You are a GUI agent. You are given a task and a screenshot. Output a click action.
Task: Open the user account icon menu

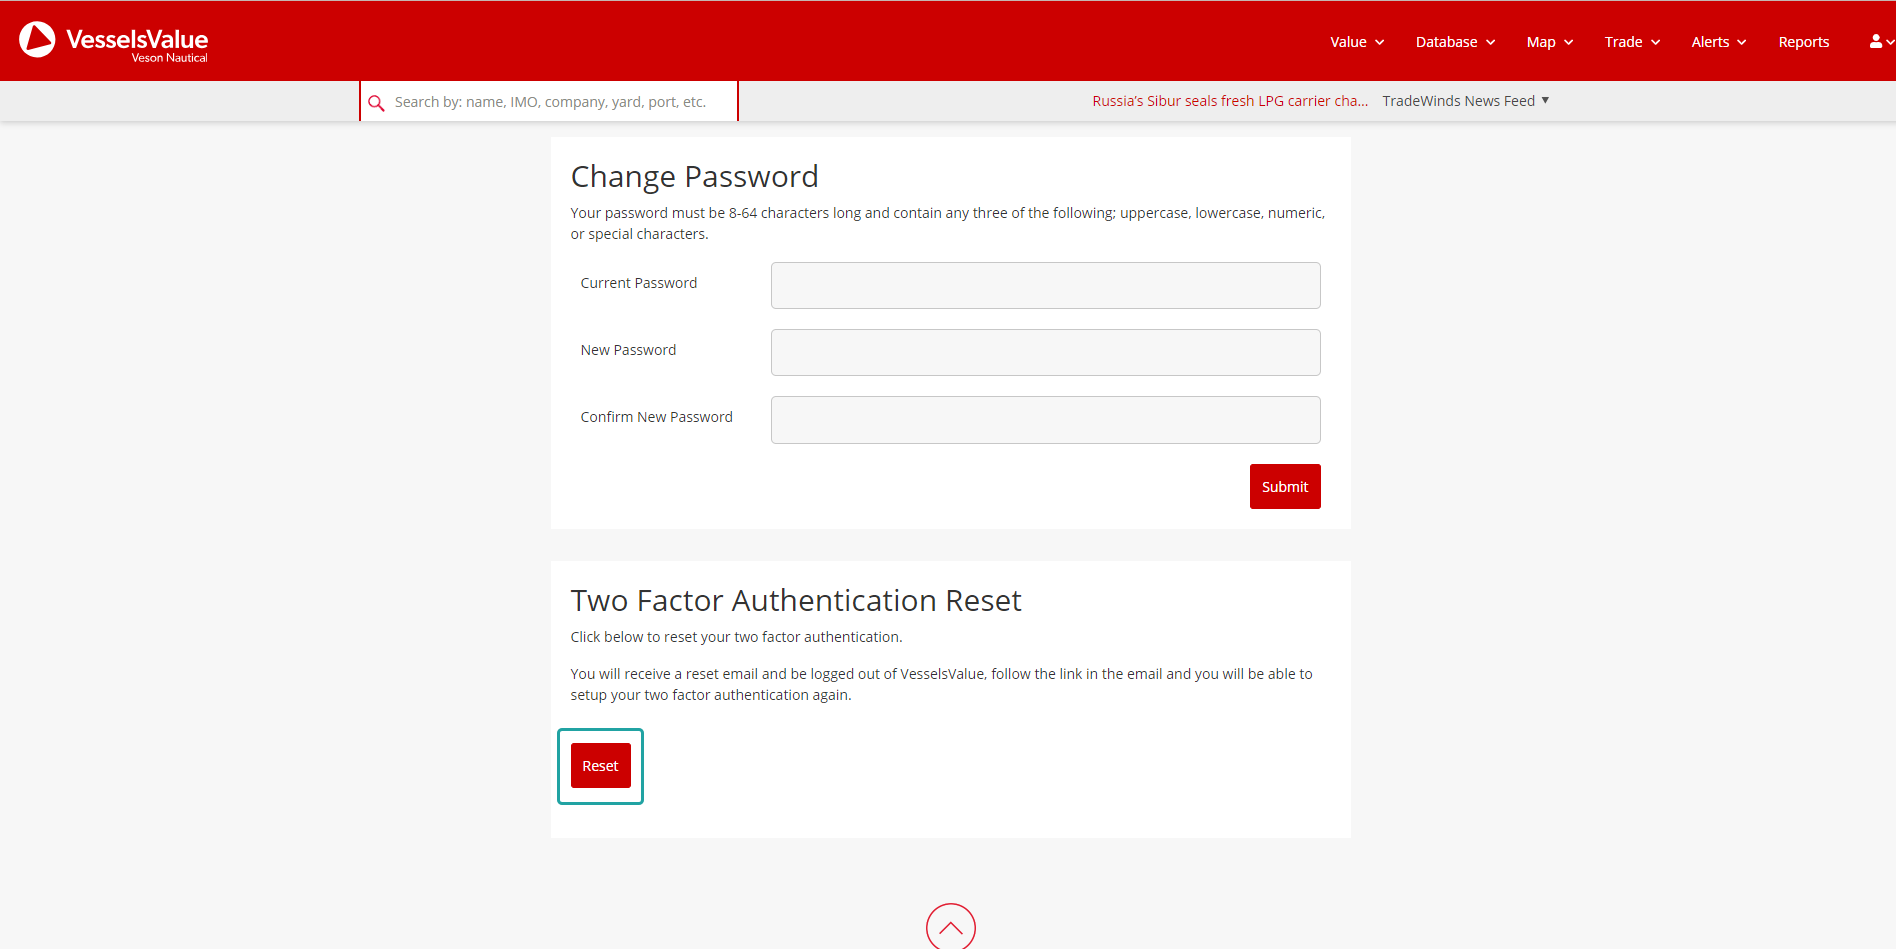coord(1875,41)
